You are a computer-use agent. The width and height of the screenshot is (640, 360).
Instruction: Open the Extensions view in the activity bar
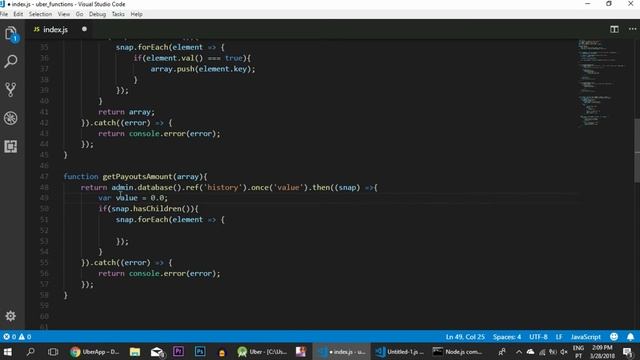11,146
